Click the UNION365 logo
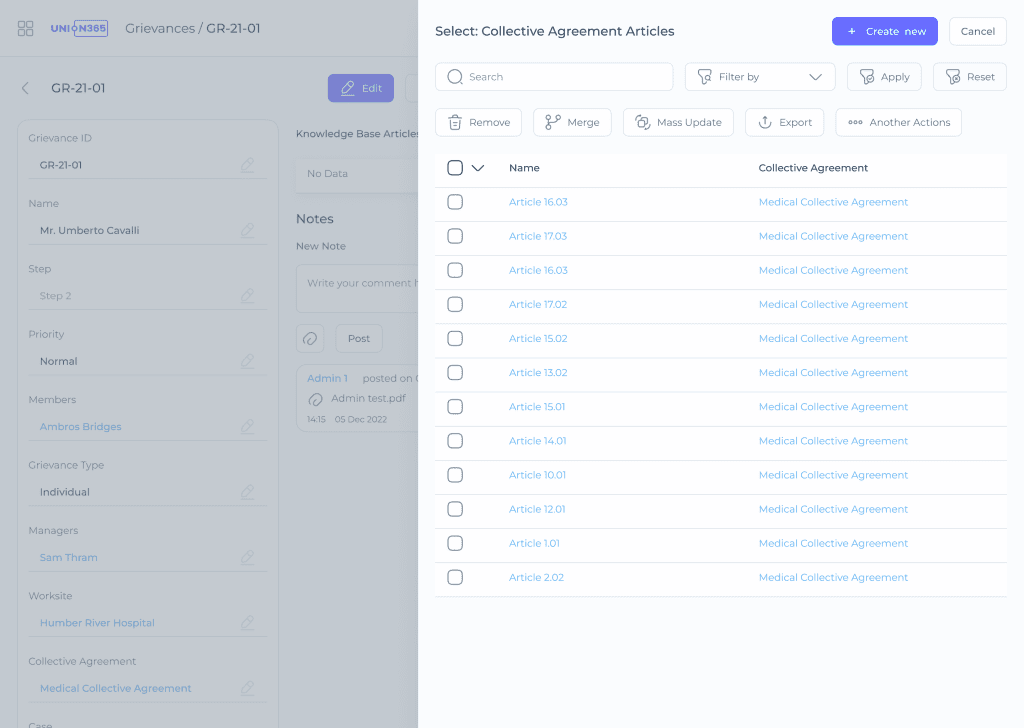 click(x=79, y=28)
